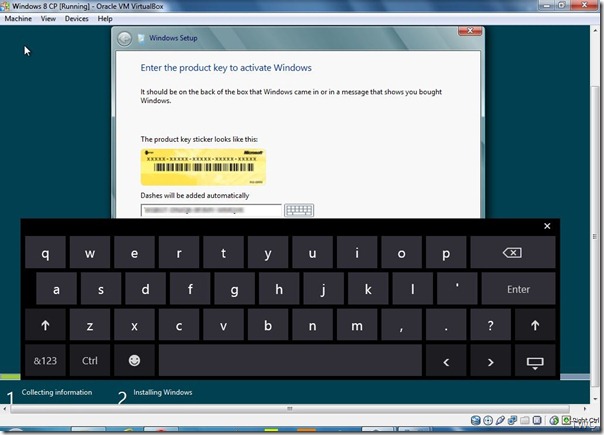Move cursor left with the < key

[x=446, y=361]
